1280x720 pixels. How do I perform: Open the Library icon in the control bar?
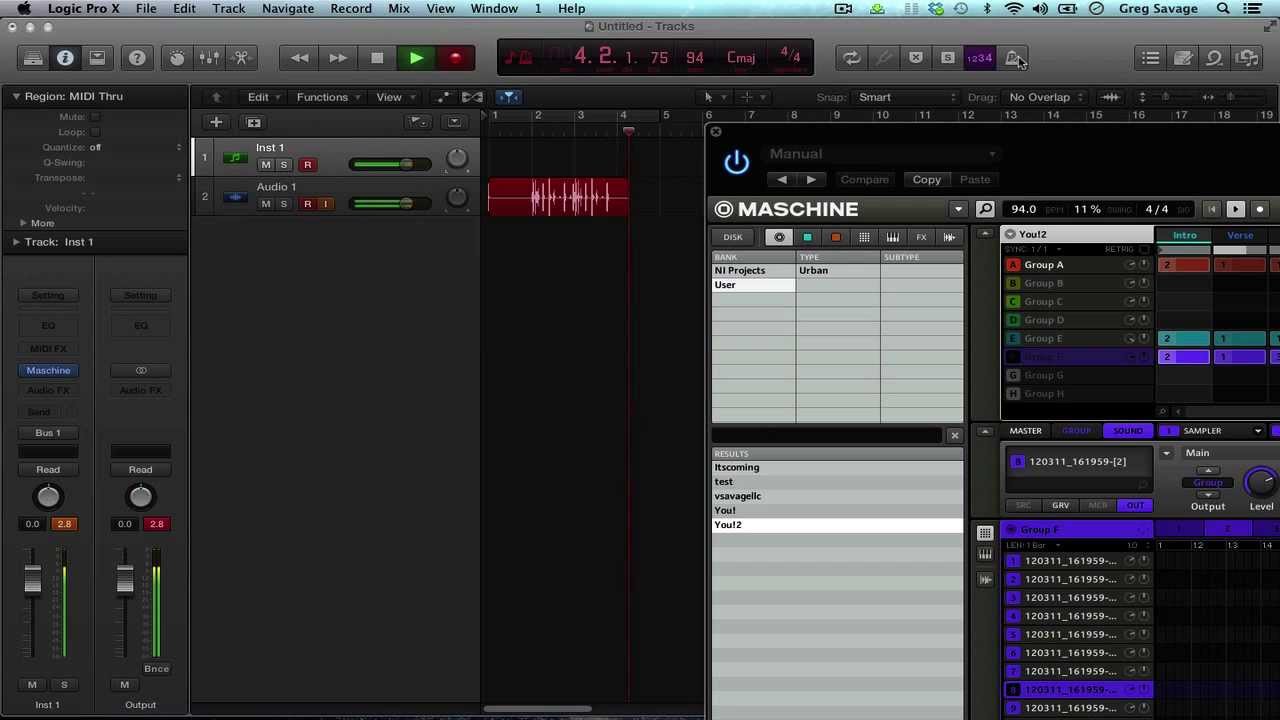point(33,58)
